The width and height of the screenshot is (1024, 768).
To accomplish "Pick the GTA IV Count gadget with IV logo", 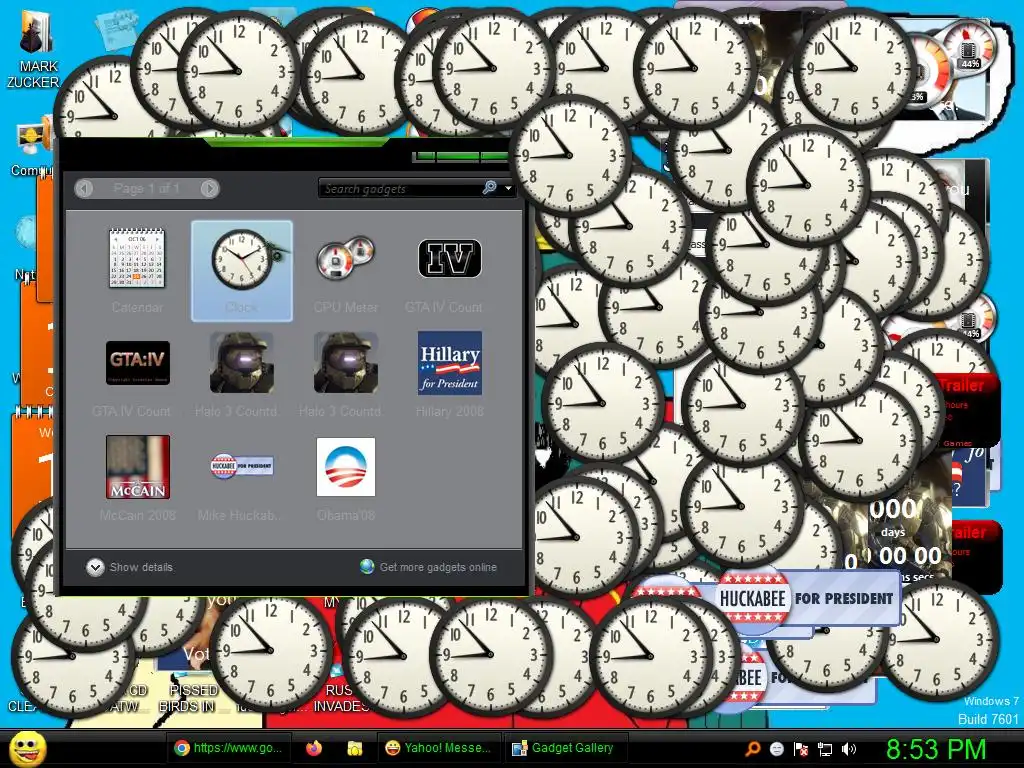I will 449,270.
